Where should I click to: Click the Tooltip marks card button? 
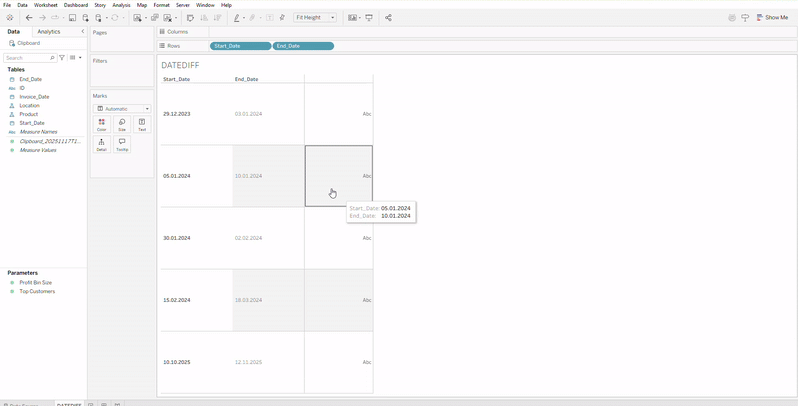pyautogui.click(x=122, y=144)
